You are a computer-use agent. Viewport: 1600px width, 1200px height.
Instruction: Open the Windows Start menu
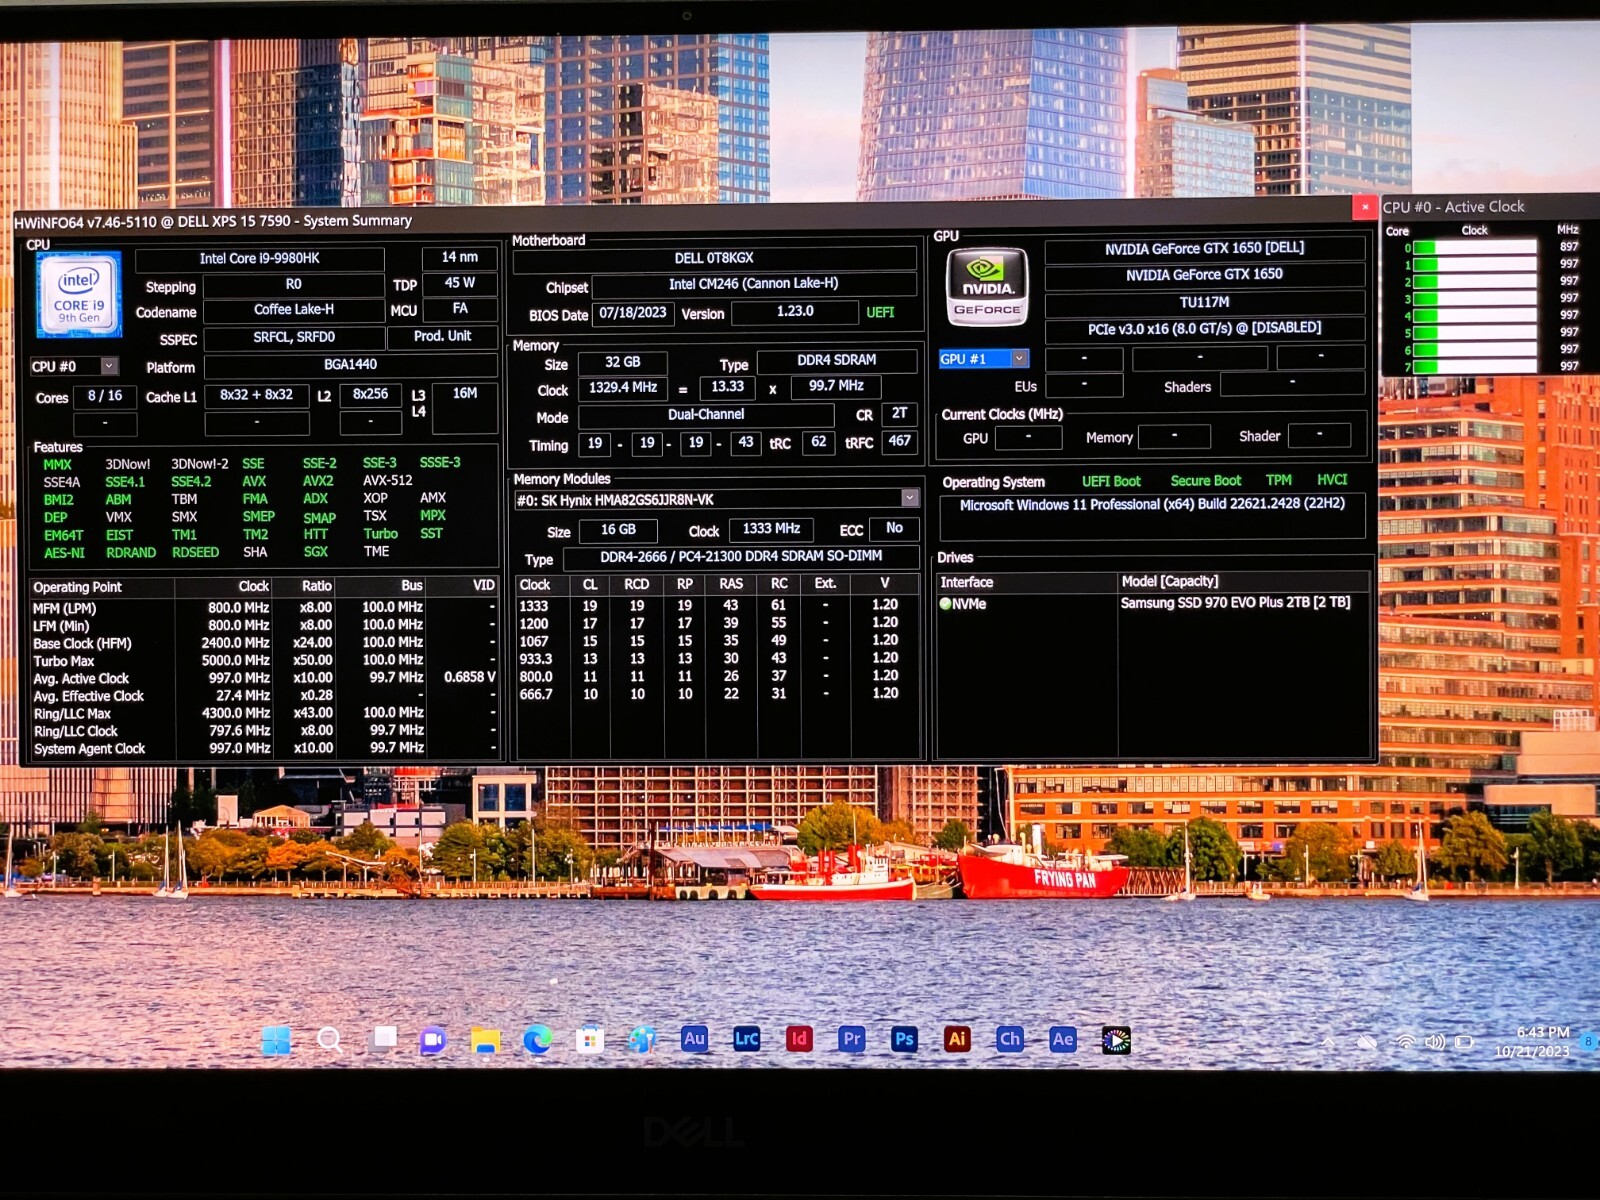[276, 1041]
